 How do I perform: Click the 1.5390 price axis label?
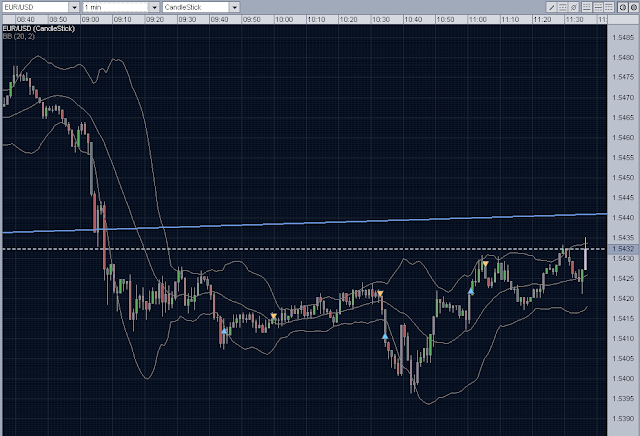pyautogui.click(x=623, y=418)
